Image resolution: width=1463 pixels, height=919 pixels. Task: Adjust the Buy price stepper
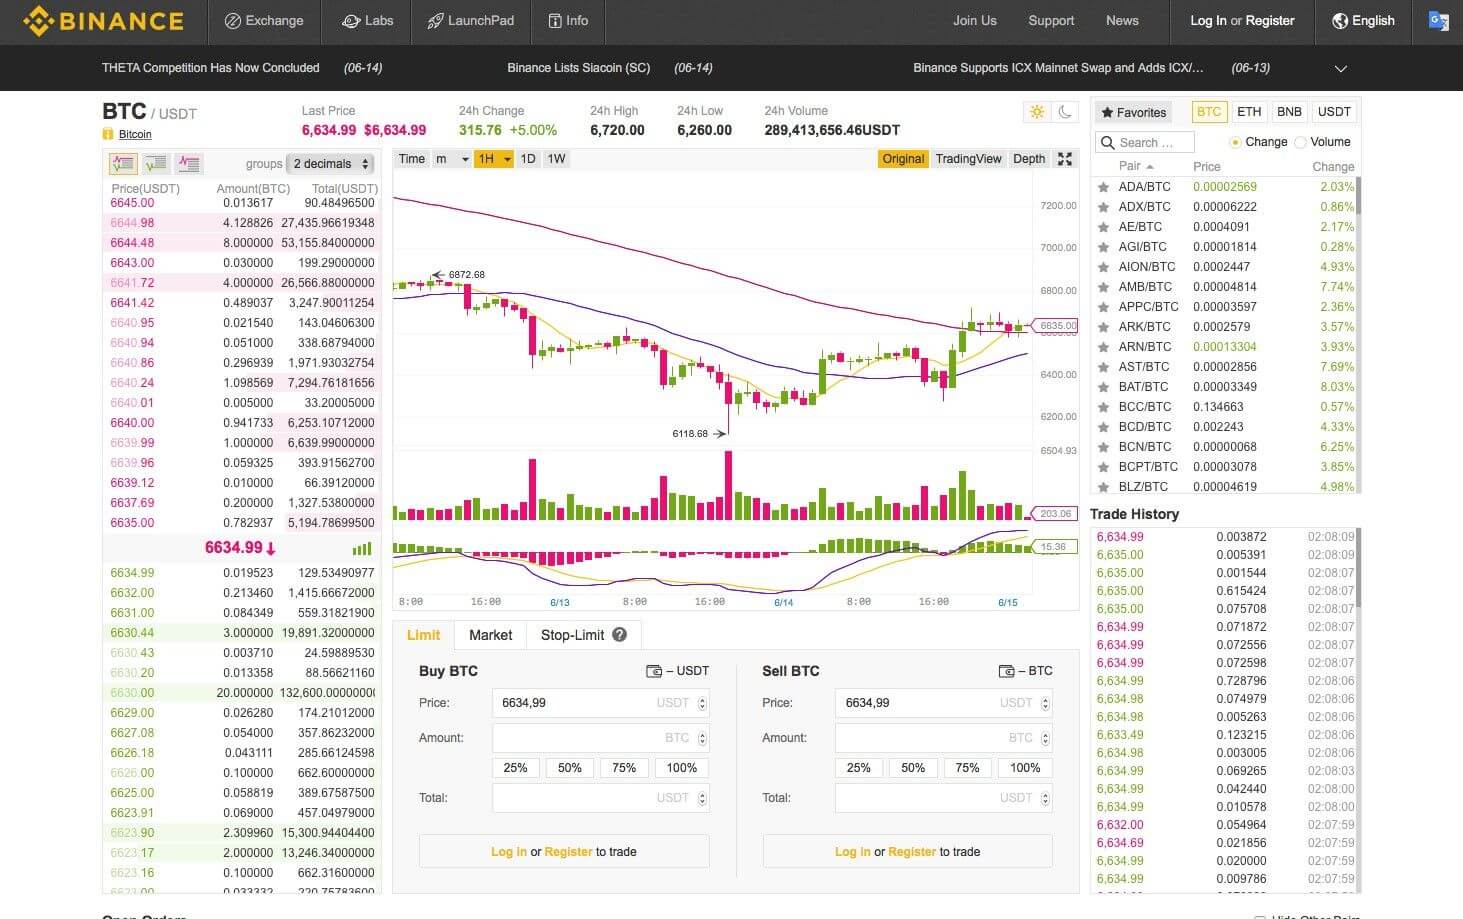[702, 703]
